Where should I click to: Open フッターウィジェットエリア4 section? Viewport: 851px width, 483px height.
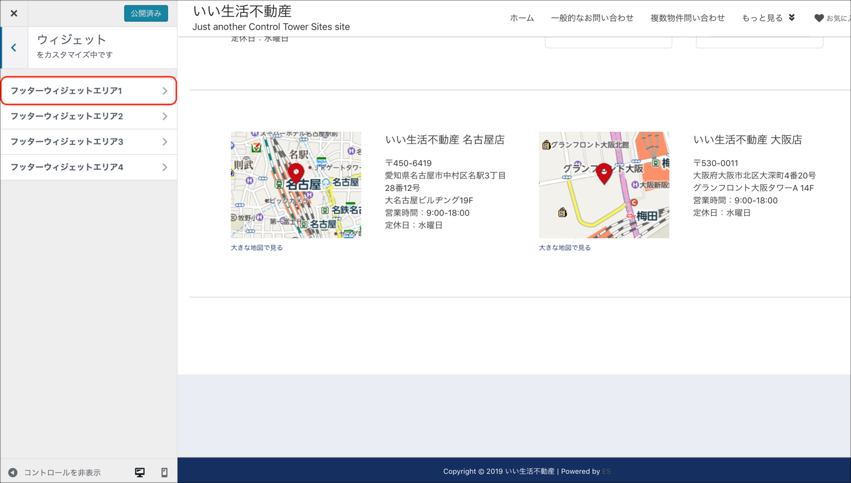coord(88,167)
